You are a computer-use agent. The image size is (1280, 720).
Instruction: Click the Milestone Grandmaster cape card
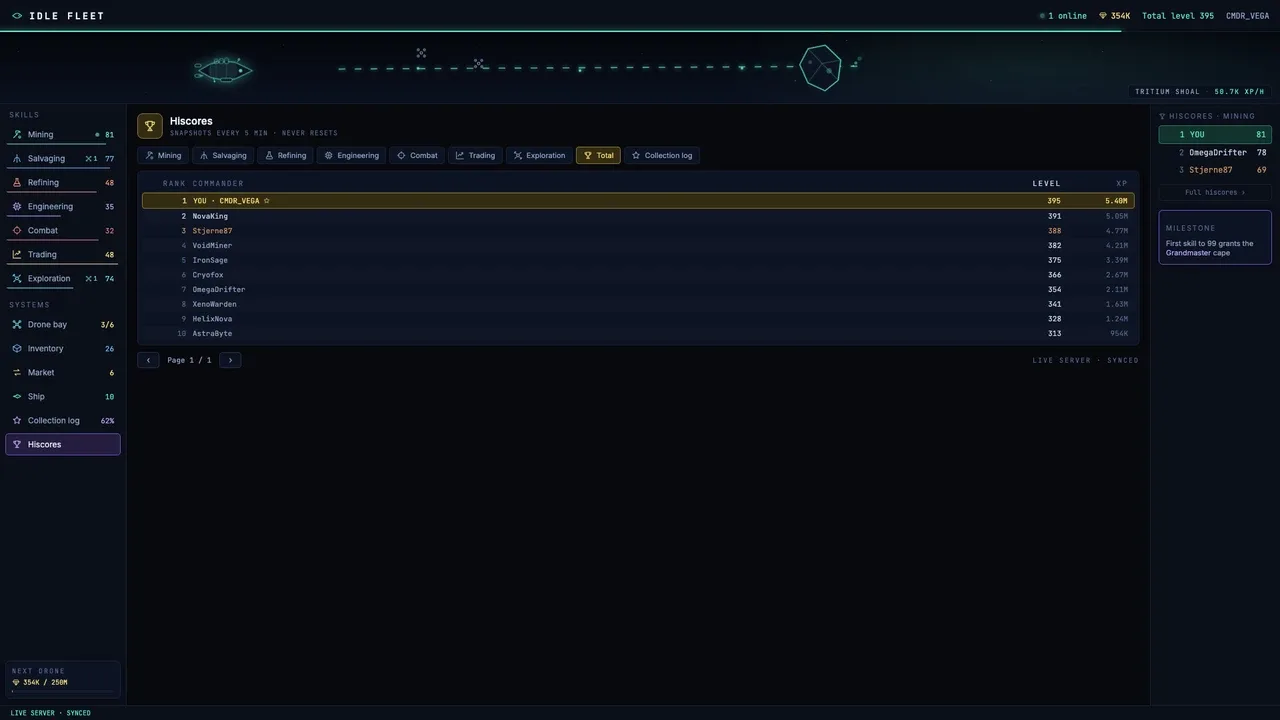pos(1215,237)
